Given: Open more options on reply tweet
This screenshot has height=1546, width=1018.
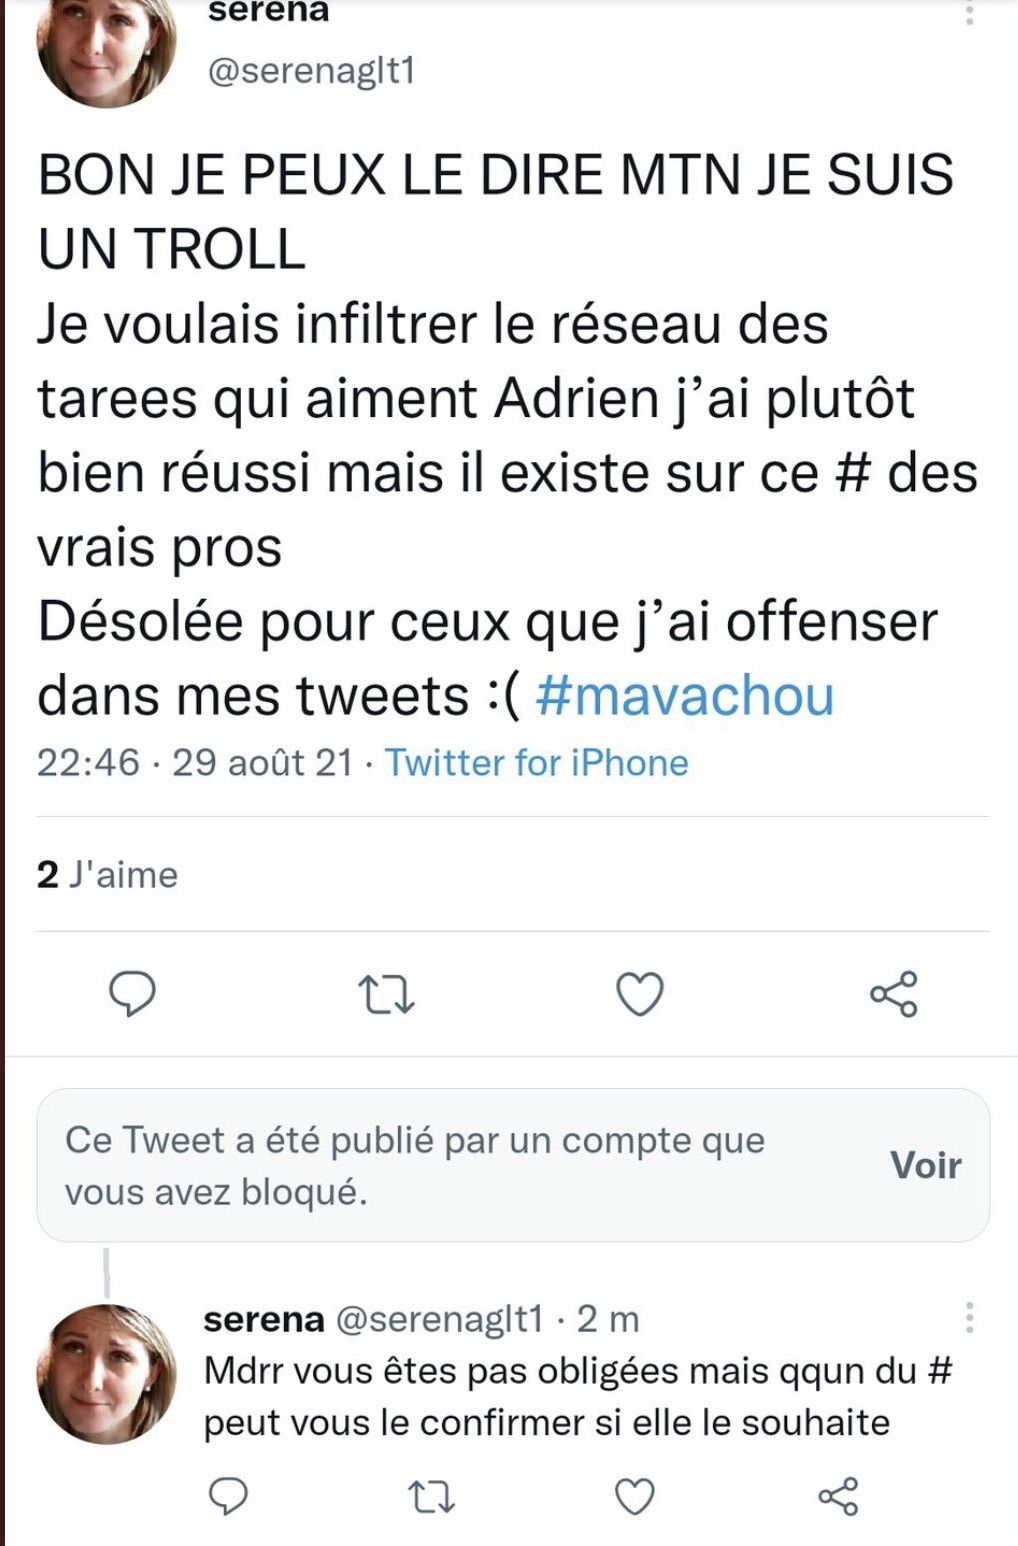Looking at the screenshot, I should 969,1318.
